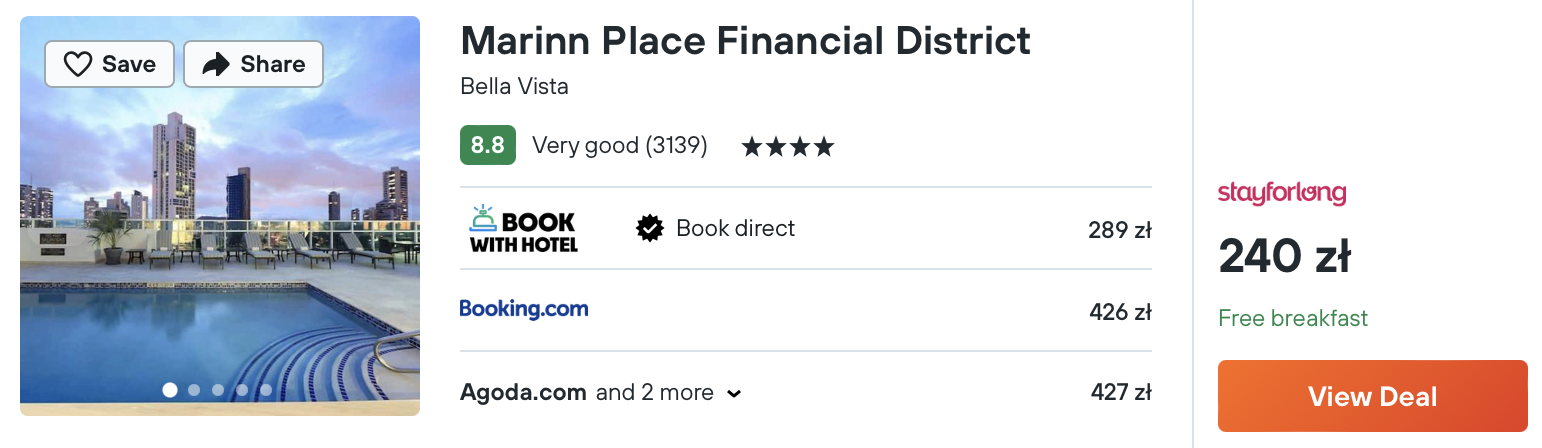Select the last photo carousel dot
Screen dimensions: 1542x448
tap(266, 390)
